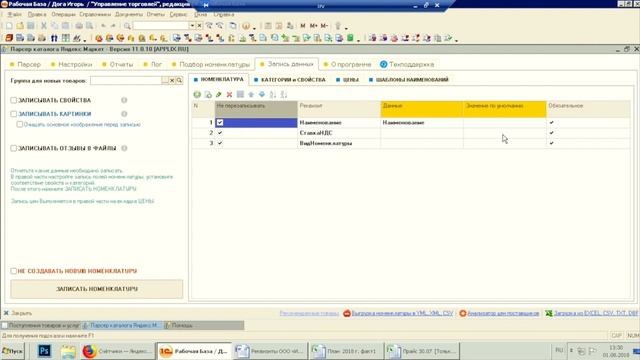This screenshot has width=640, height=360.
Task: Expand the first toolbar overflow arrow at its end
Action: click(x=346, y=28)
